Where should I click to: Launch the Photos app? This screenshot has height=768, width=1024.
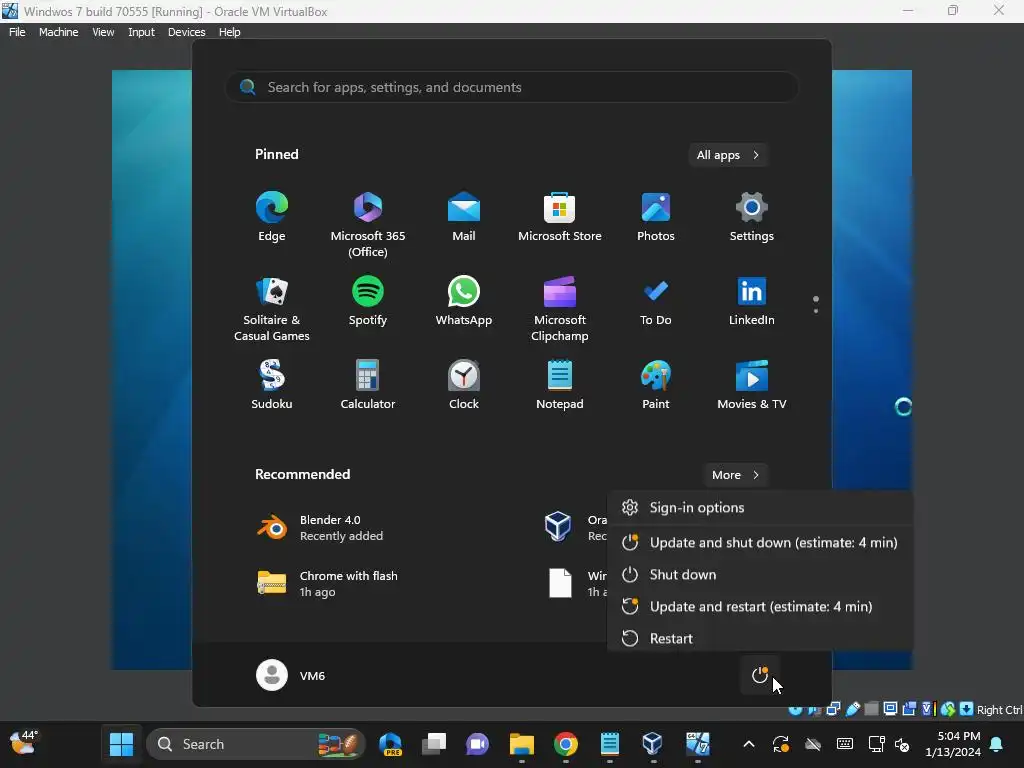tap(656, 217)
